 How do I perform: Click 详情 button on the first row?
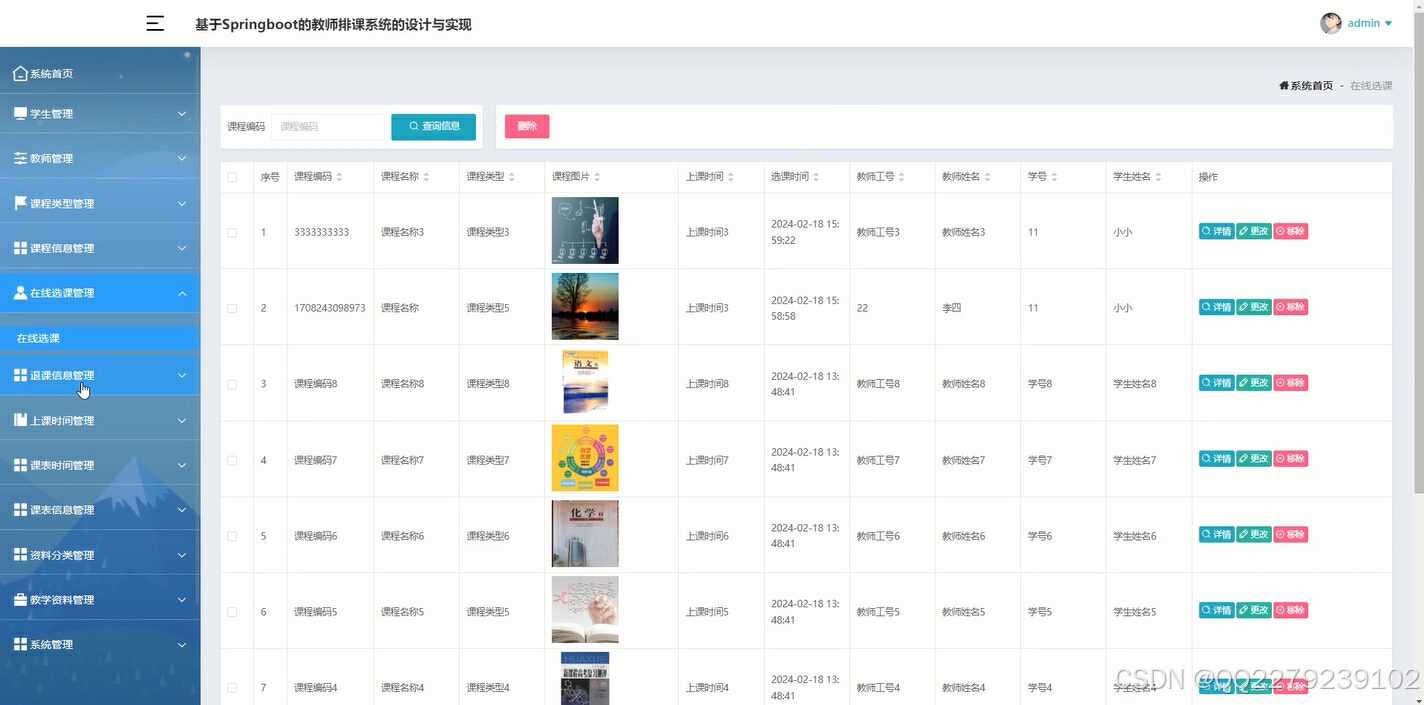point(1215,231)
